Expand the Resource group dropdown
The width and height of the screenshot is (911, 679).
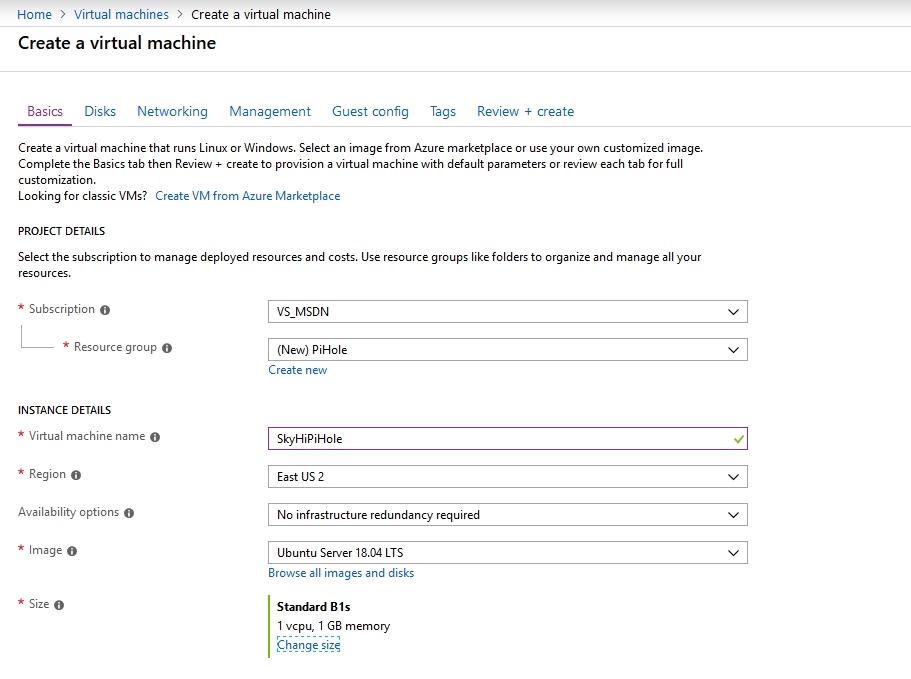[507, 350]
